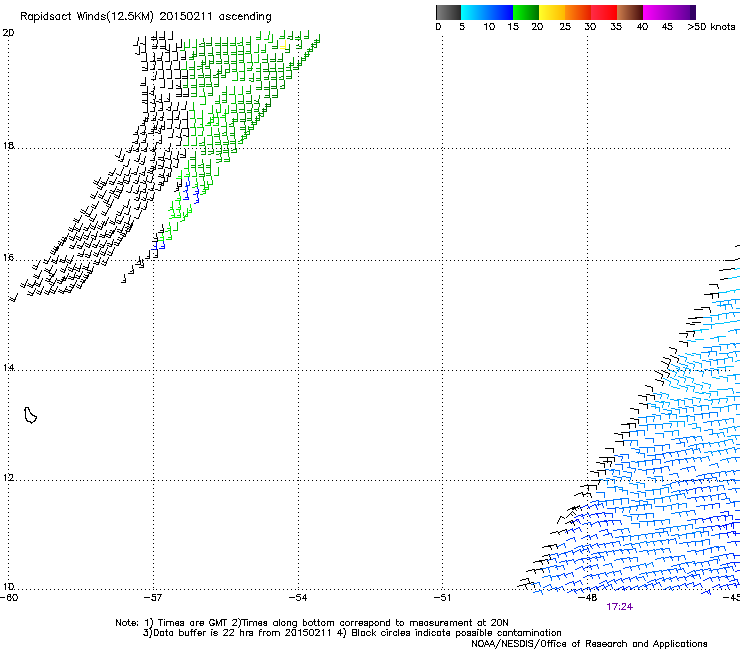Click the yellow 20-25 knots color segment
Viewport: 740px width, 650px height.
552,12
